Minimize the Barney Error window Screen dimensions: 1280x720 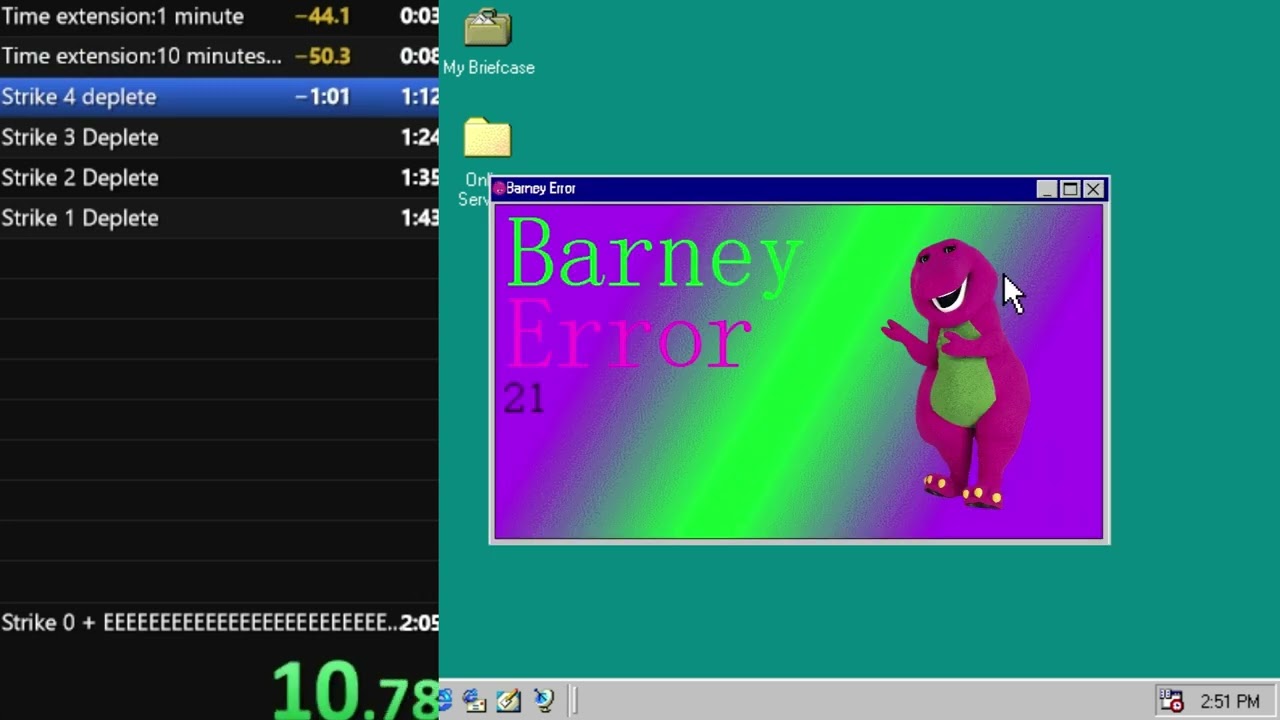1047,189
